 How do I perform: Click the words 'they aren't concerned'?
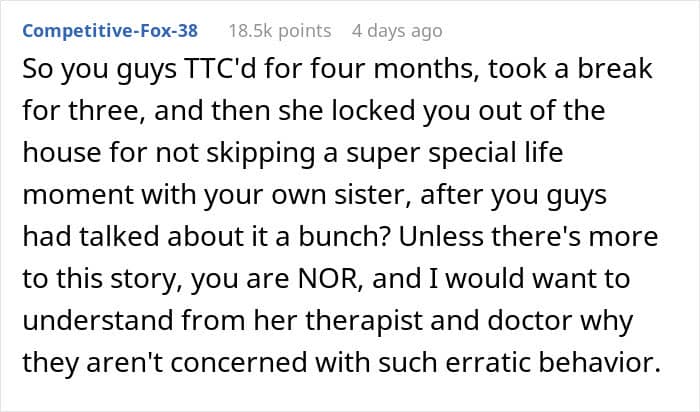click(165, 362)
